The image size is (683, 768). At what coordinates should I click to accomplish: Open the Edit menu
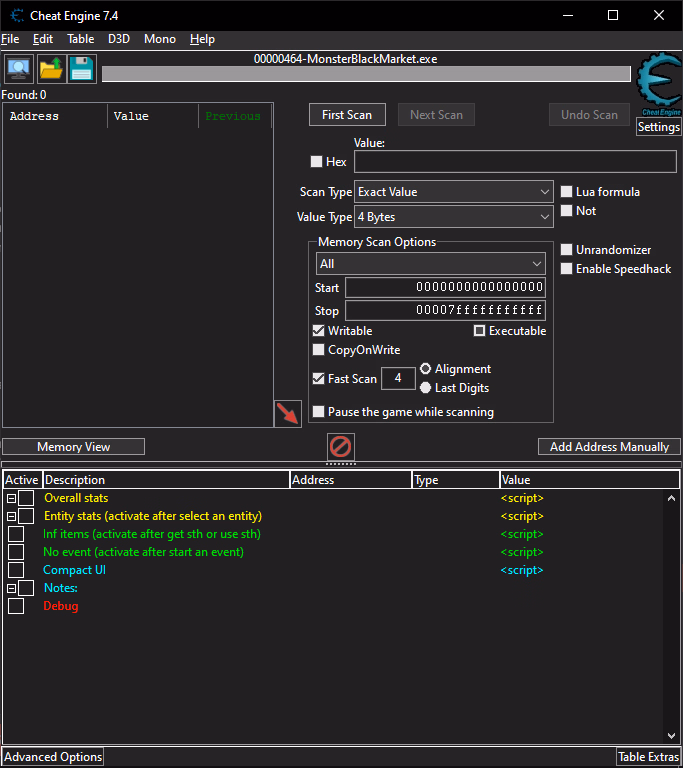point(43,39)
